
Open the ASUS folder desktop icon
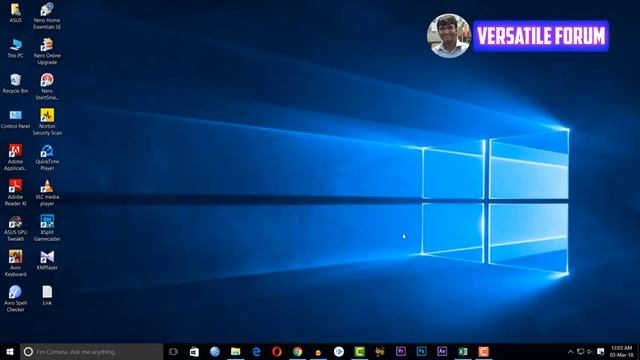tap(16, 13)
